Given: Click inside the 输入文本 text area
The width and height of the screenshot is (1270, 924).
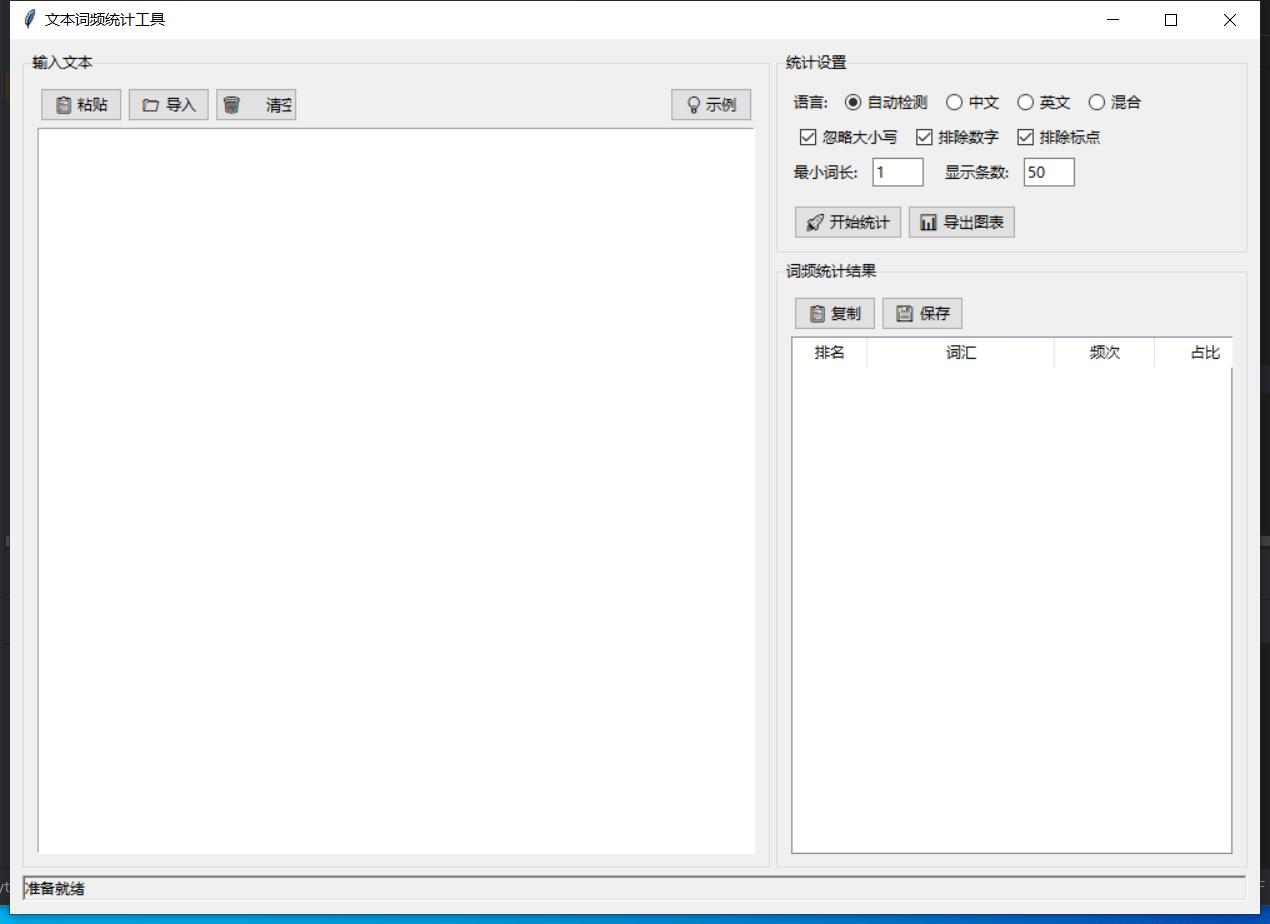Looking at the screenshot, I should pyautogui.click(x=396, y=491).
